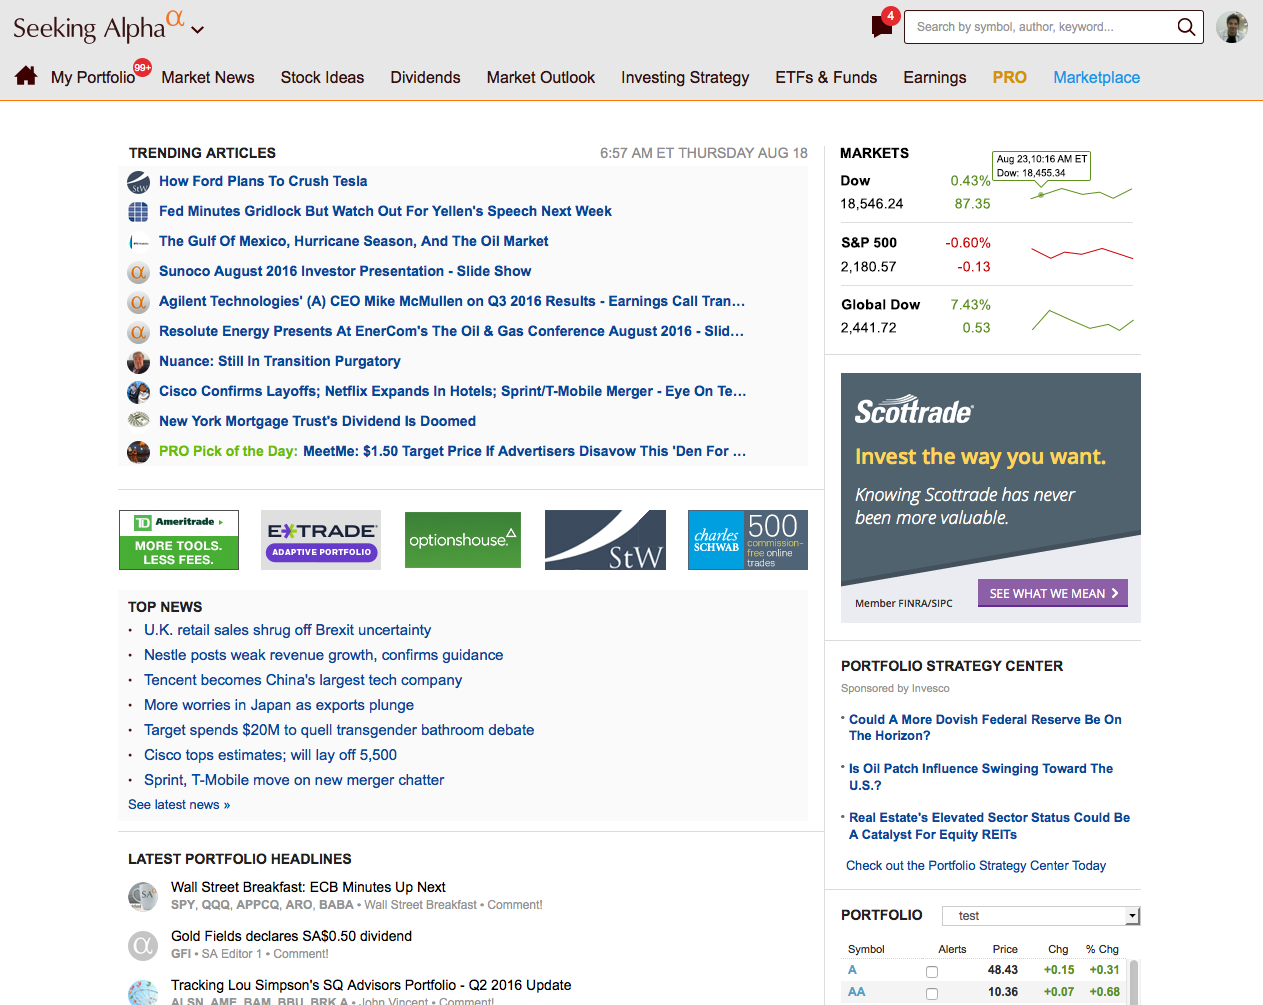The width and height of the screenshot is (1263, 1005).
Task: Tick the Alerts checkbox for symbol AA
Action: 932,994
